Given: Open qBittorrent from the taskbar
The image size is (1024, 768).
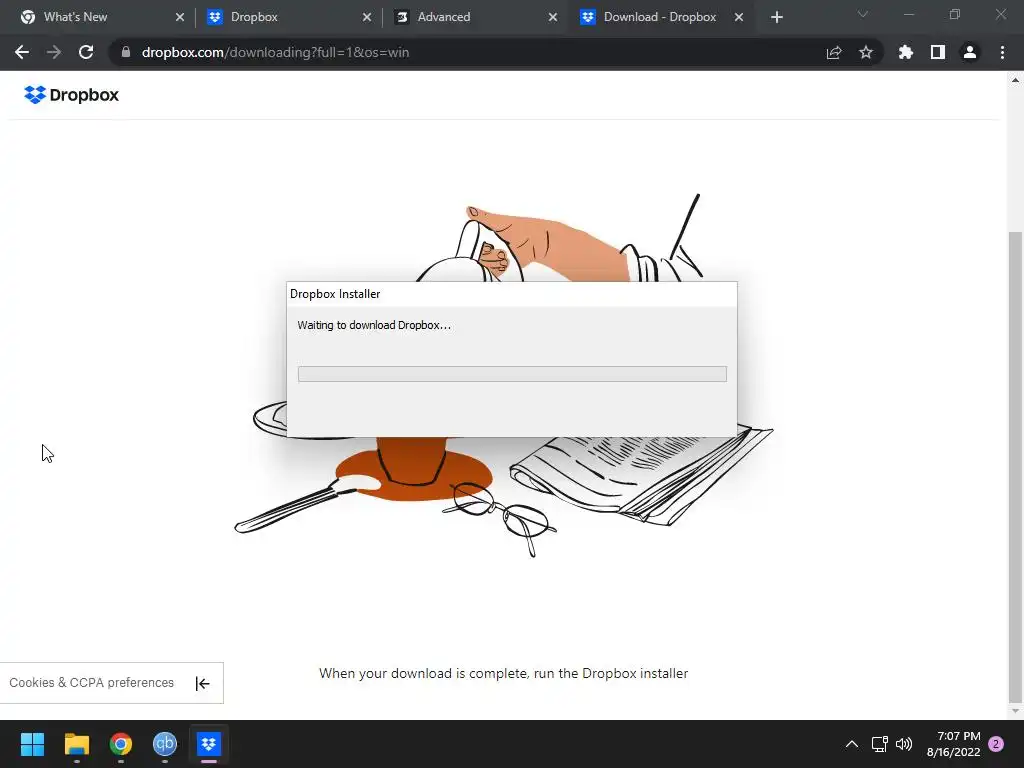Looking at the screenshot, I should [x=165, y=744].
